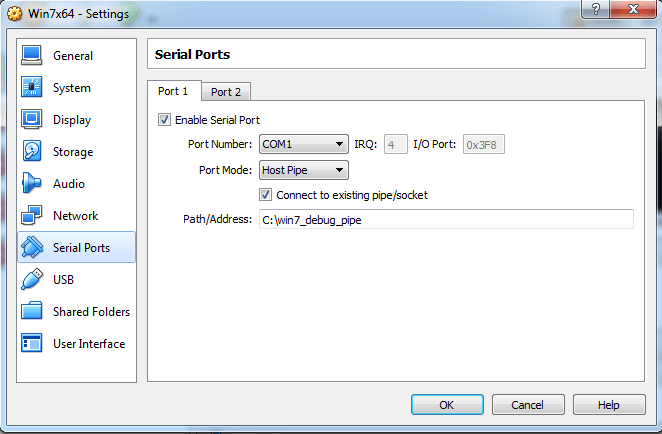The height and width of the screenshot is (434, 662).
Task: Open Display settings monitor icon
Action: [32, 120]
